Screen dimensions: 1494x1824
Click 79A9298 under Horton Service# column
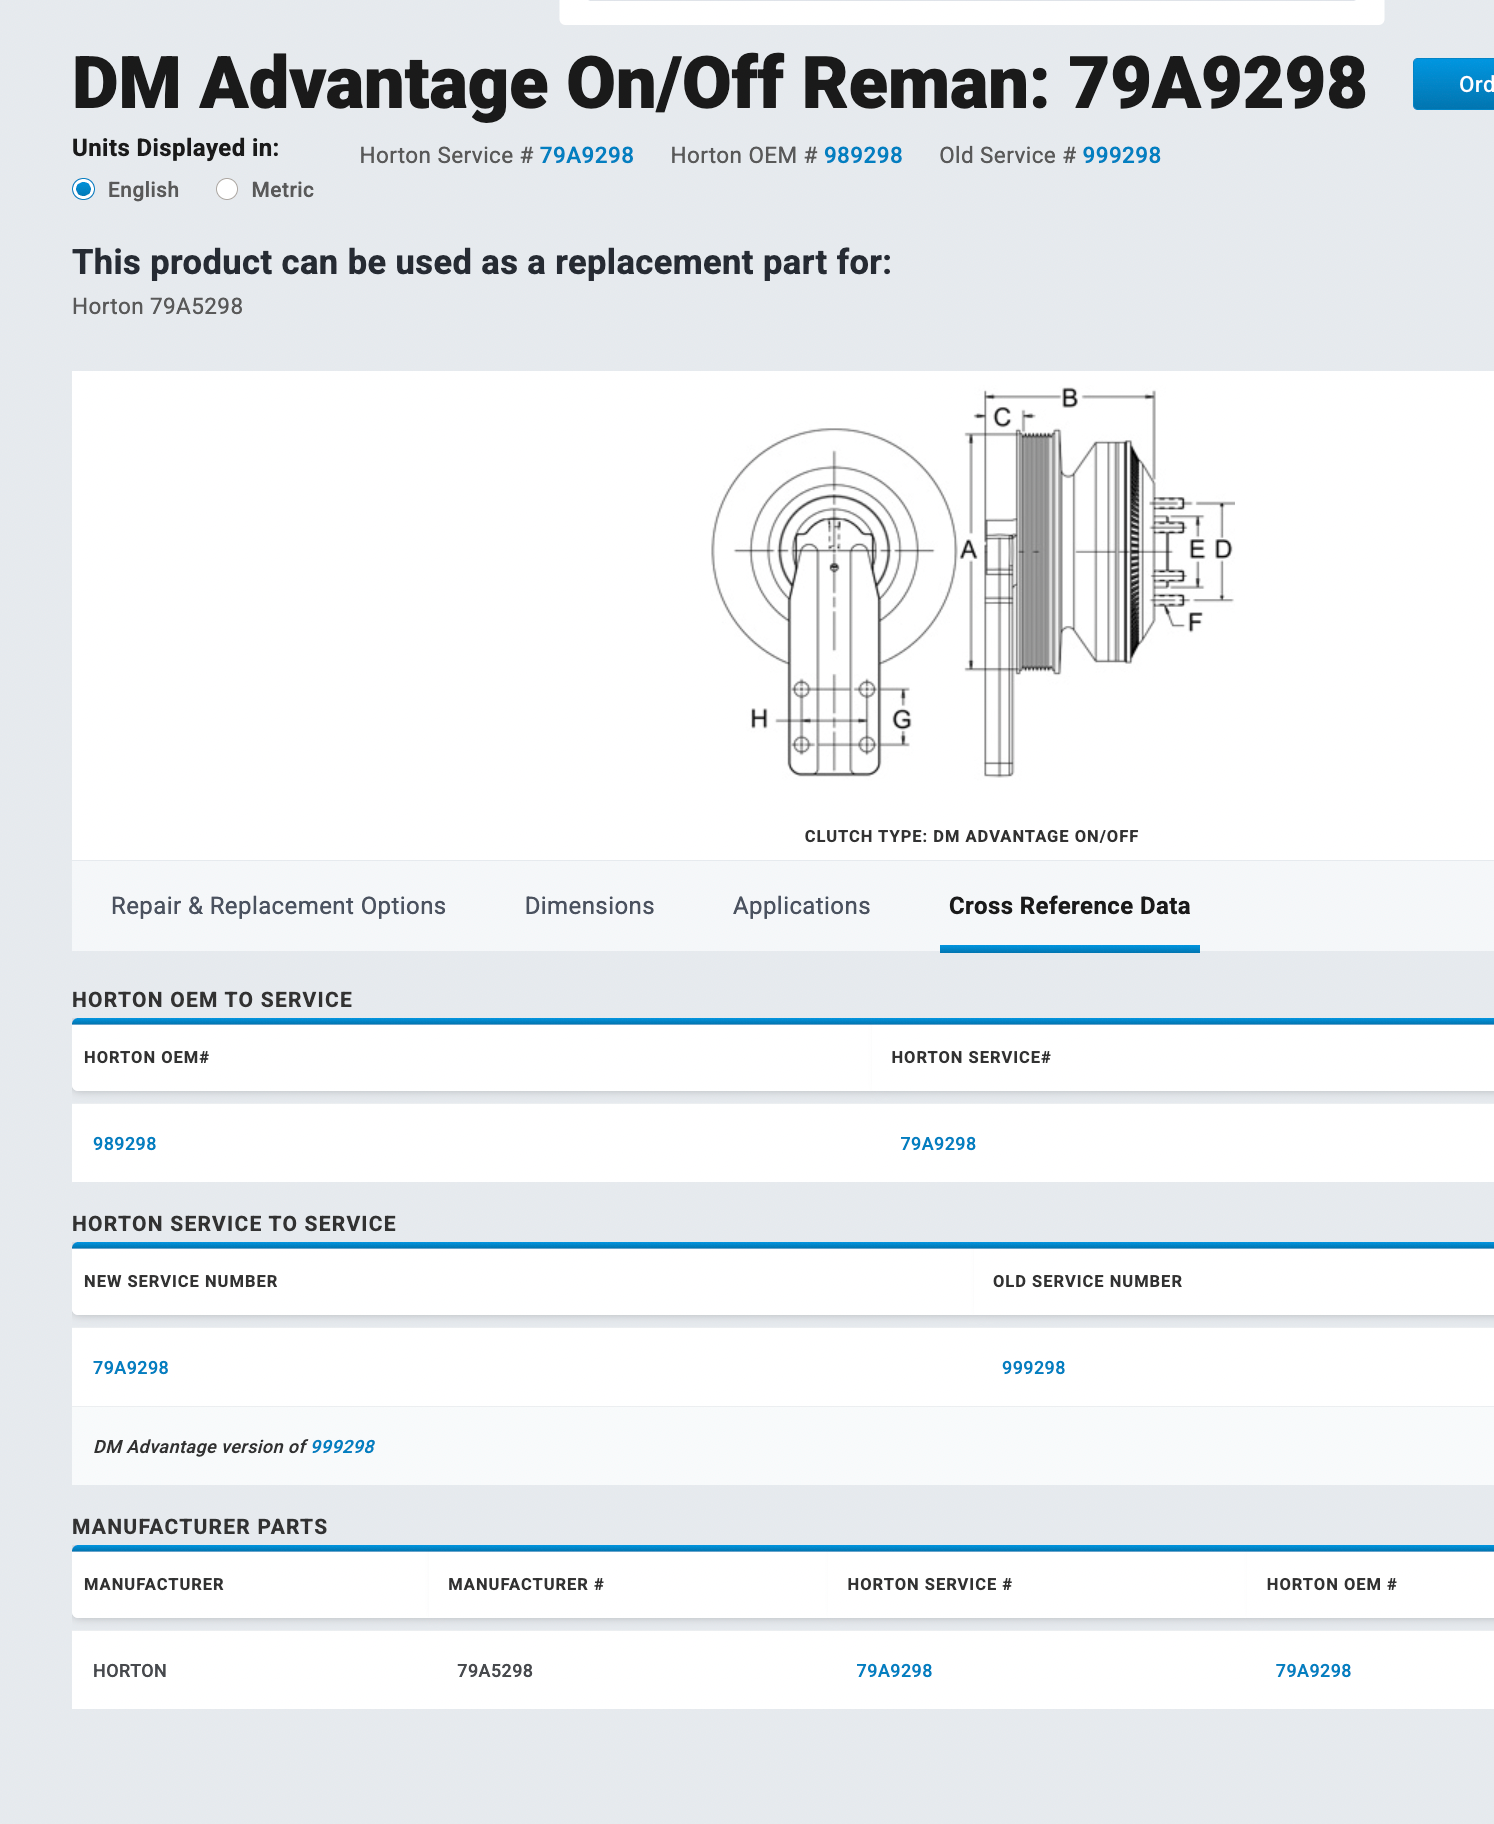coord(938,1144)
